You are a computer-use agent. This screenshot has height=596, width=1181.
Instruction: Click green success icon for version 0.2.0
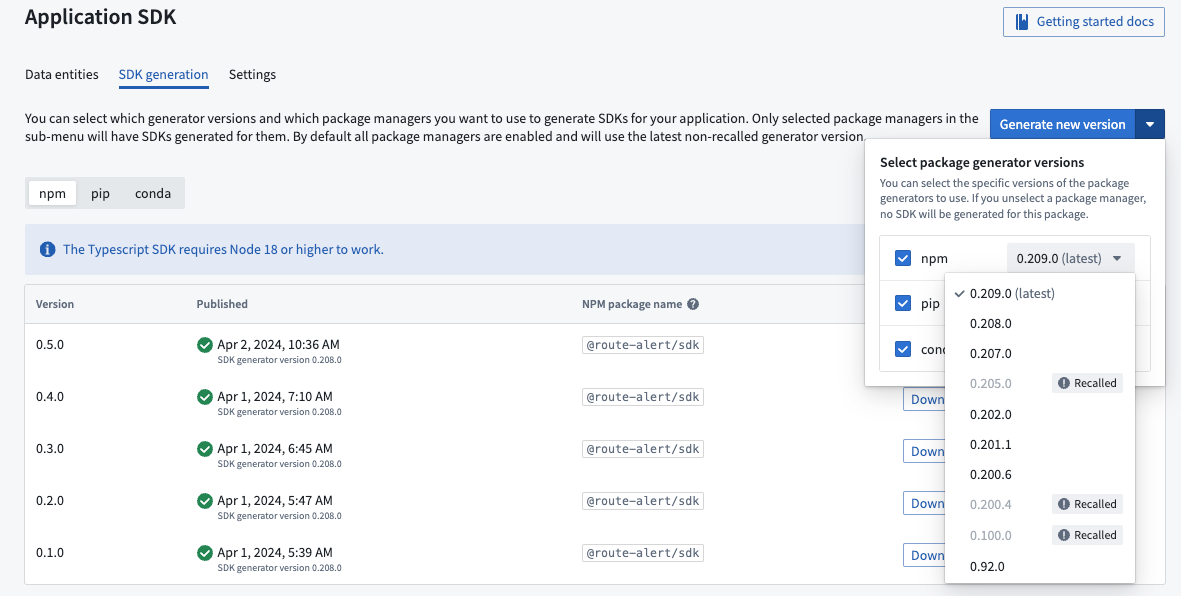click(x=204, y=501)
